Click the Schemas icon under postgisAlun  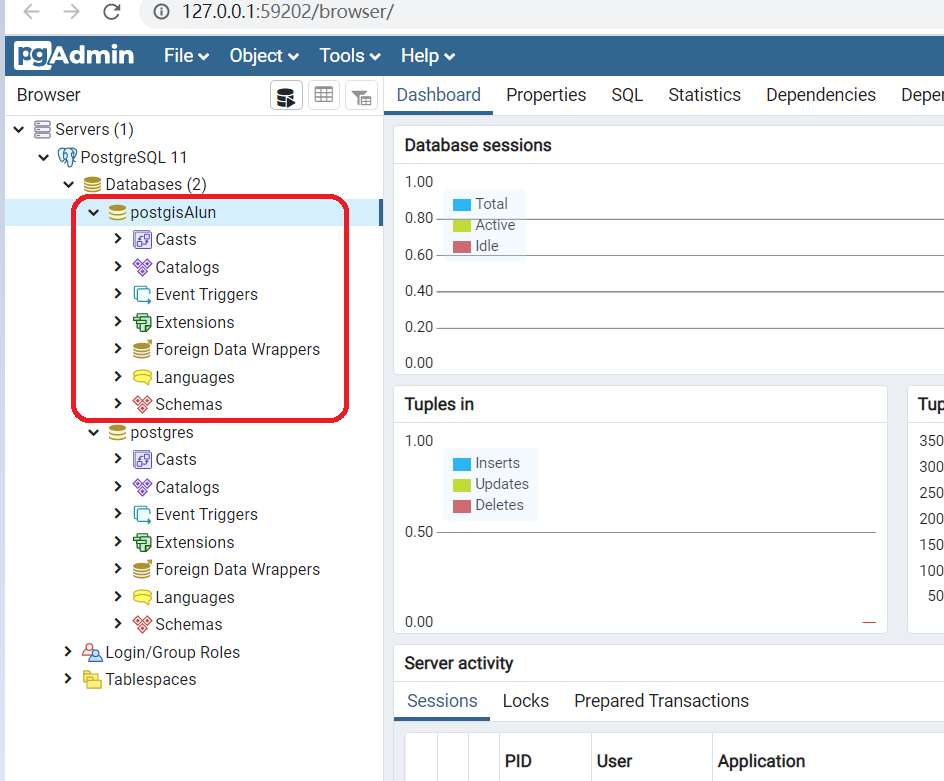(x=142, y=404)
